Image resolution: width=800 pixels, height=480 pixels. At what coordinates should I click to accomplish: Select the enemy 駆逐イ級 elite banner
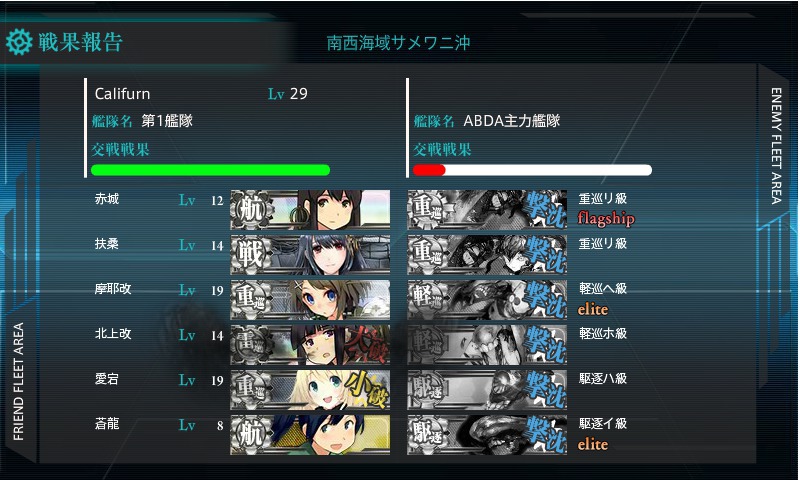click(x=487, y=434)
